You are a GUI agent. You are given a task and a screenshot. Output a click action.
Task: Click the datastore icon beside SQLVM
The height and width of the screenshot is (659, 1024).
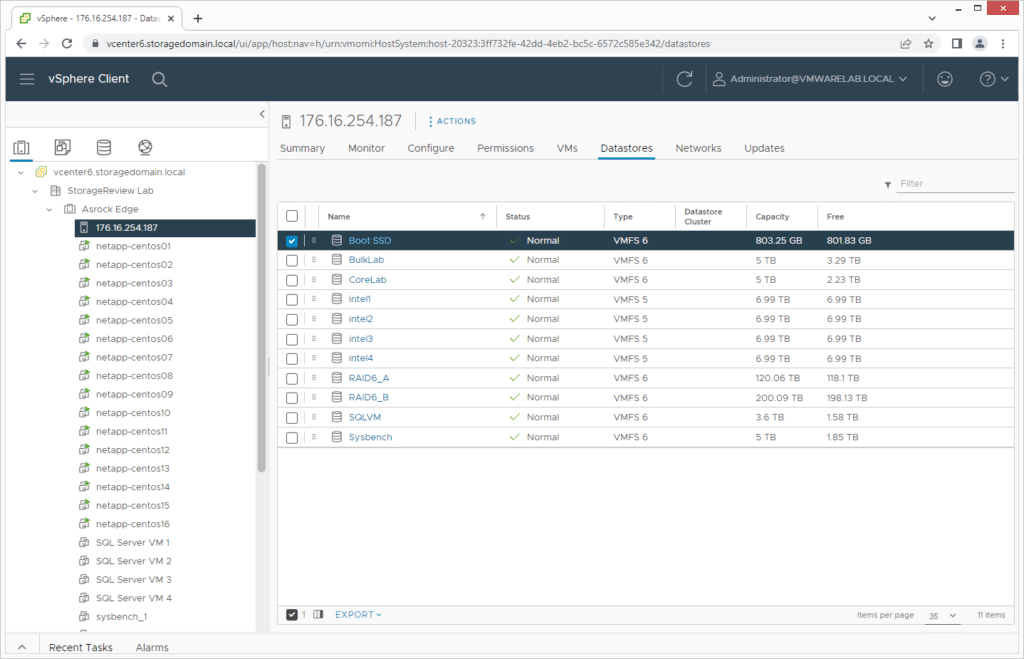336,417
